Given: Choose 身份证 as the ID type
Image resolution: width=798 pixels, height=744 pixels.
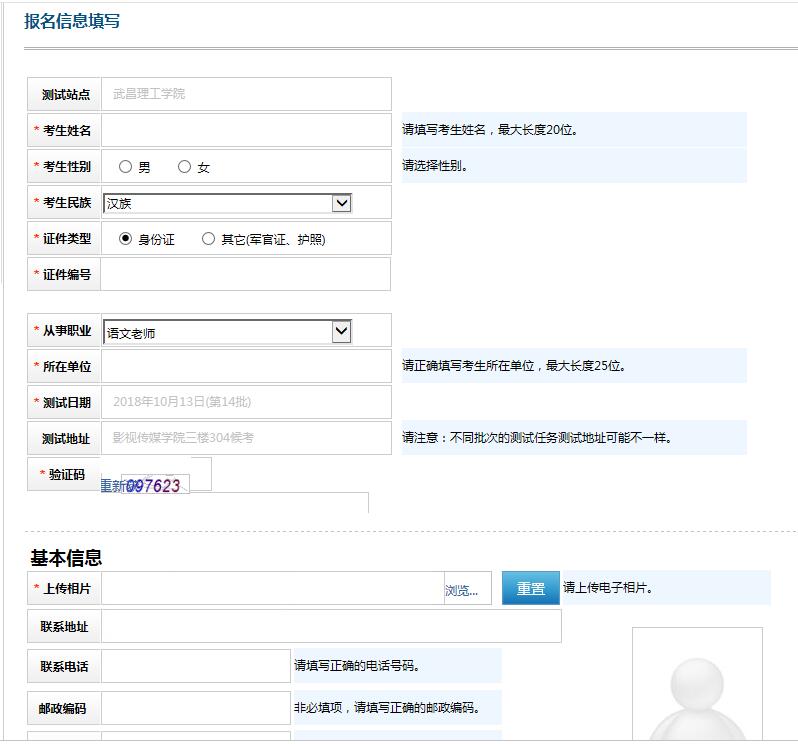Looking at the screenshot, I should 126,239.
